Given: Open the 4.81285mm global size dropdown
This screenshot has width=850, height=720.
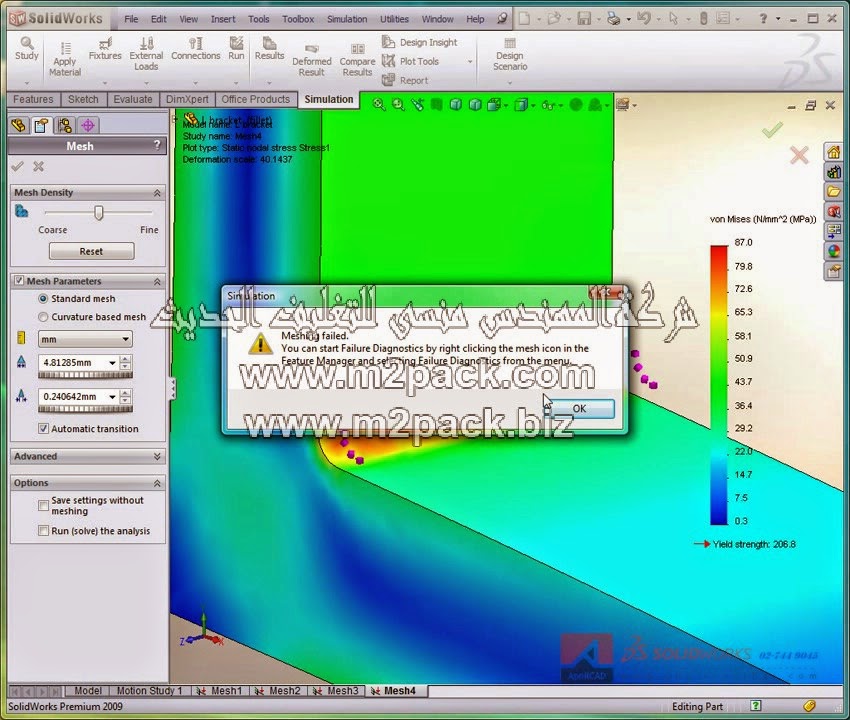Looking at the screenshot, I should tap(112, 363).
